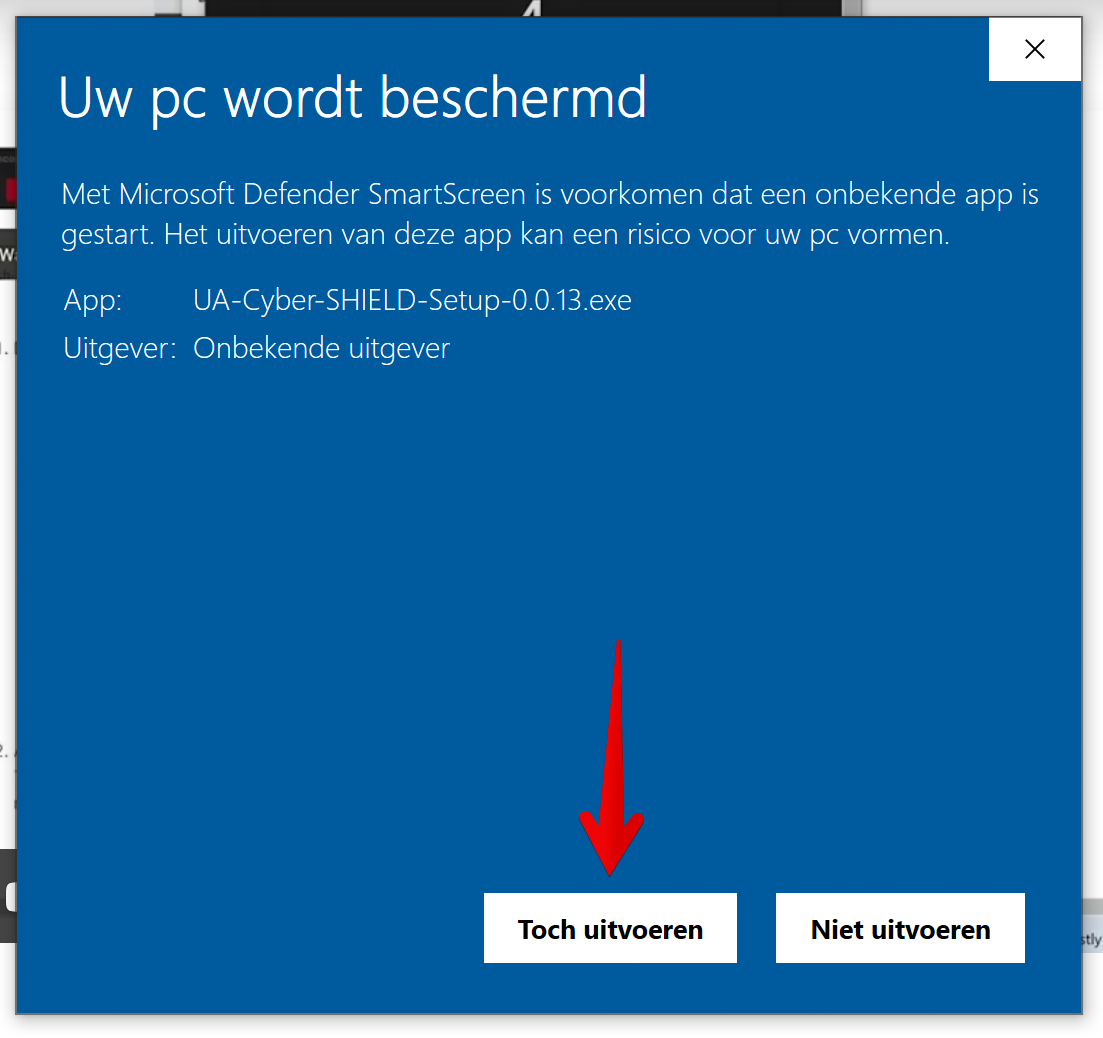Click the 'Uitgever:' label
The image size is (1103, 1038).
120,348
